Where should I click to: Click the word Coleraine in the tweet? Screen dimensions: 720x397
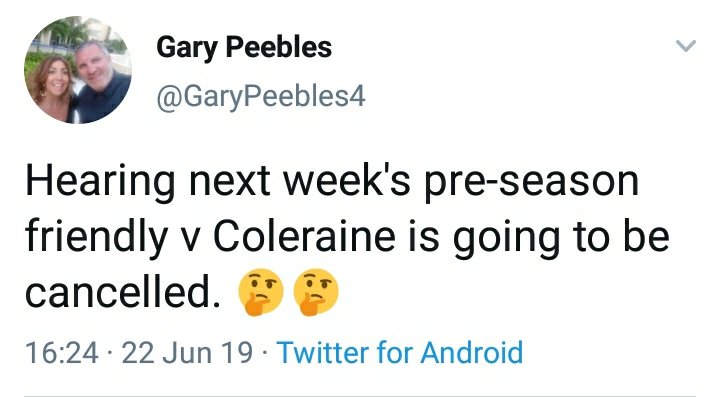(304, 237)
